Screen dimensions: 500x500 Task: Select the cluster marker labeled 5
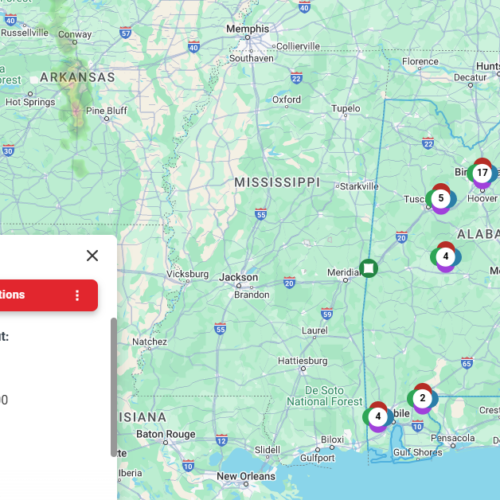[441, 199]
